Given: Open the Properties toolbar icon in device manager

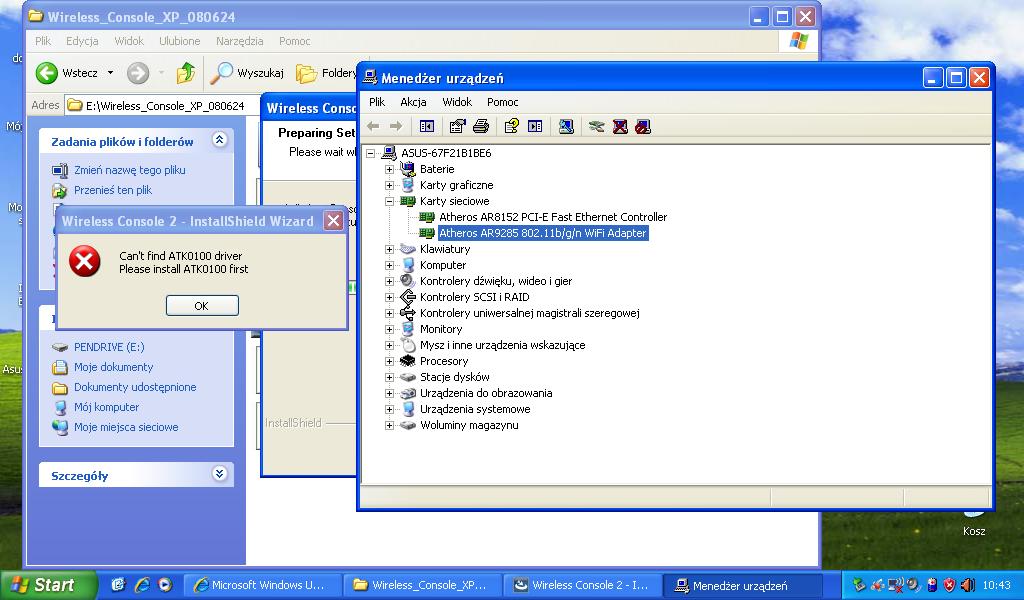Looking at the screenshot, I should [x=458, y=127].
